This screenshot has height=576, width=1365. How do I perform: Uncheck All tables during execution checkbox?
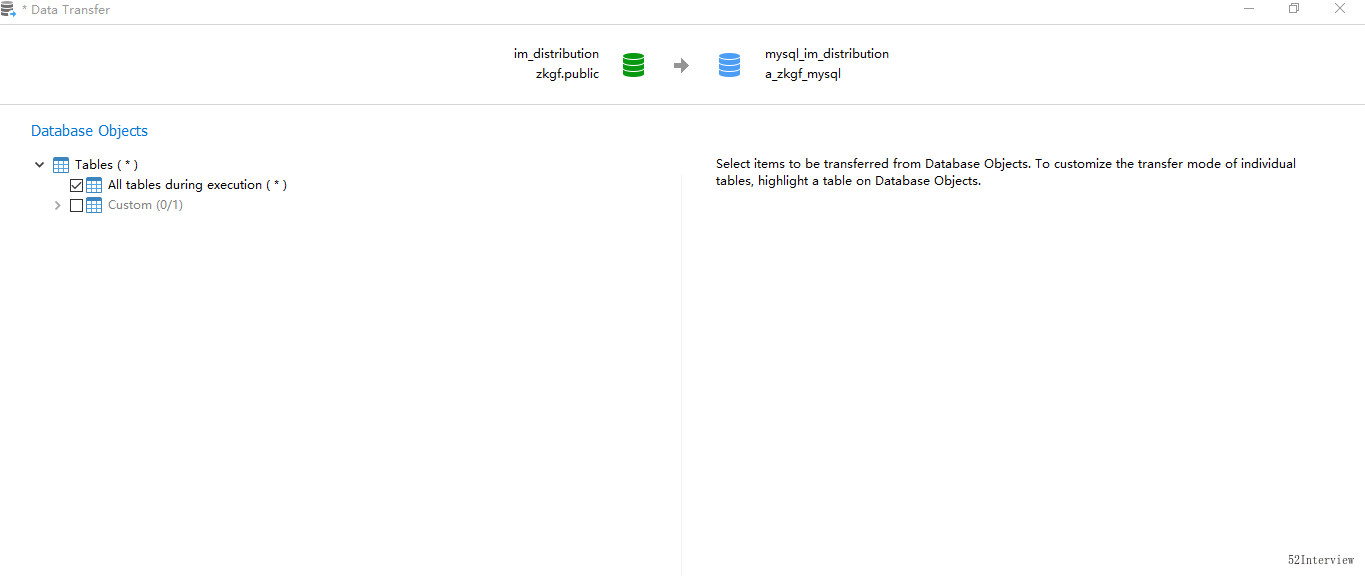(x=77, y=185)
